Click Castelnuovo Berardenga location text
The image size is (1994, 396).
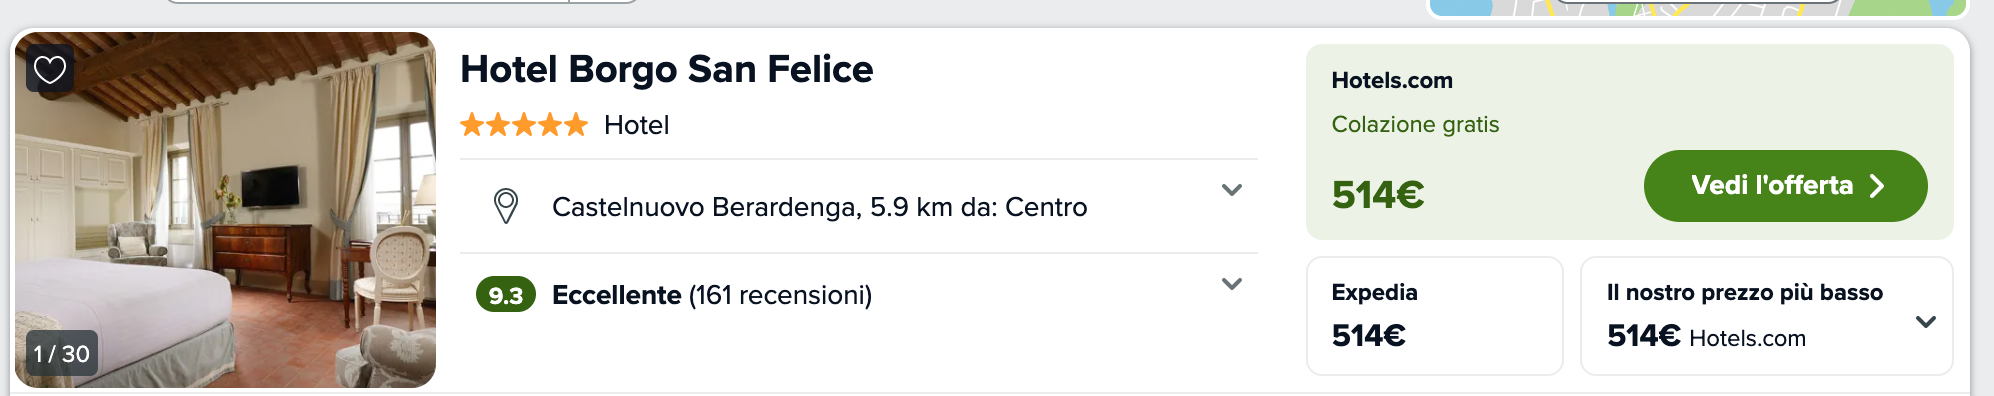819,207
